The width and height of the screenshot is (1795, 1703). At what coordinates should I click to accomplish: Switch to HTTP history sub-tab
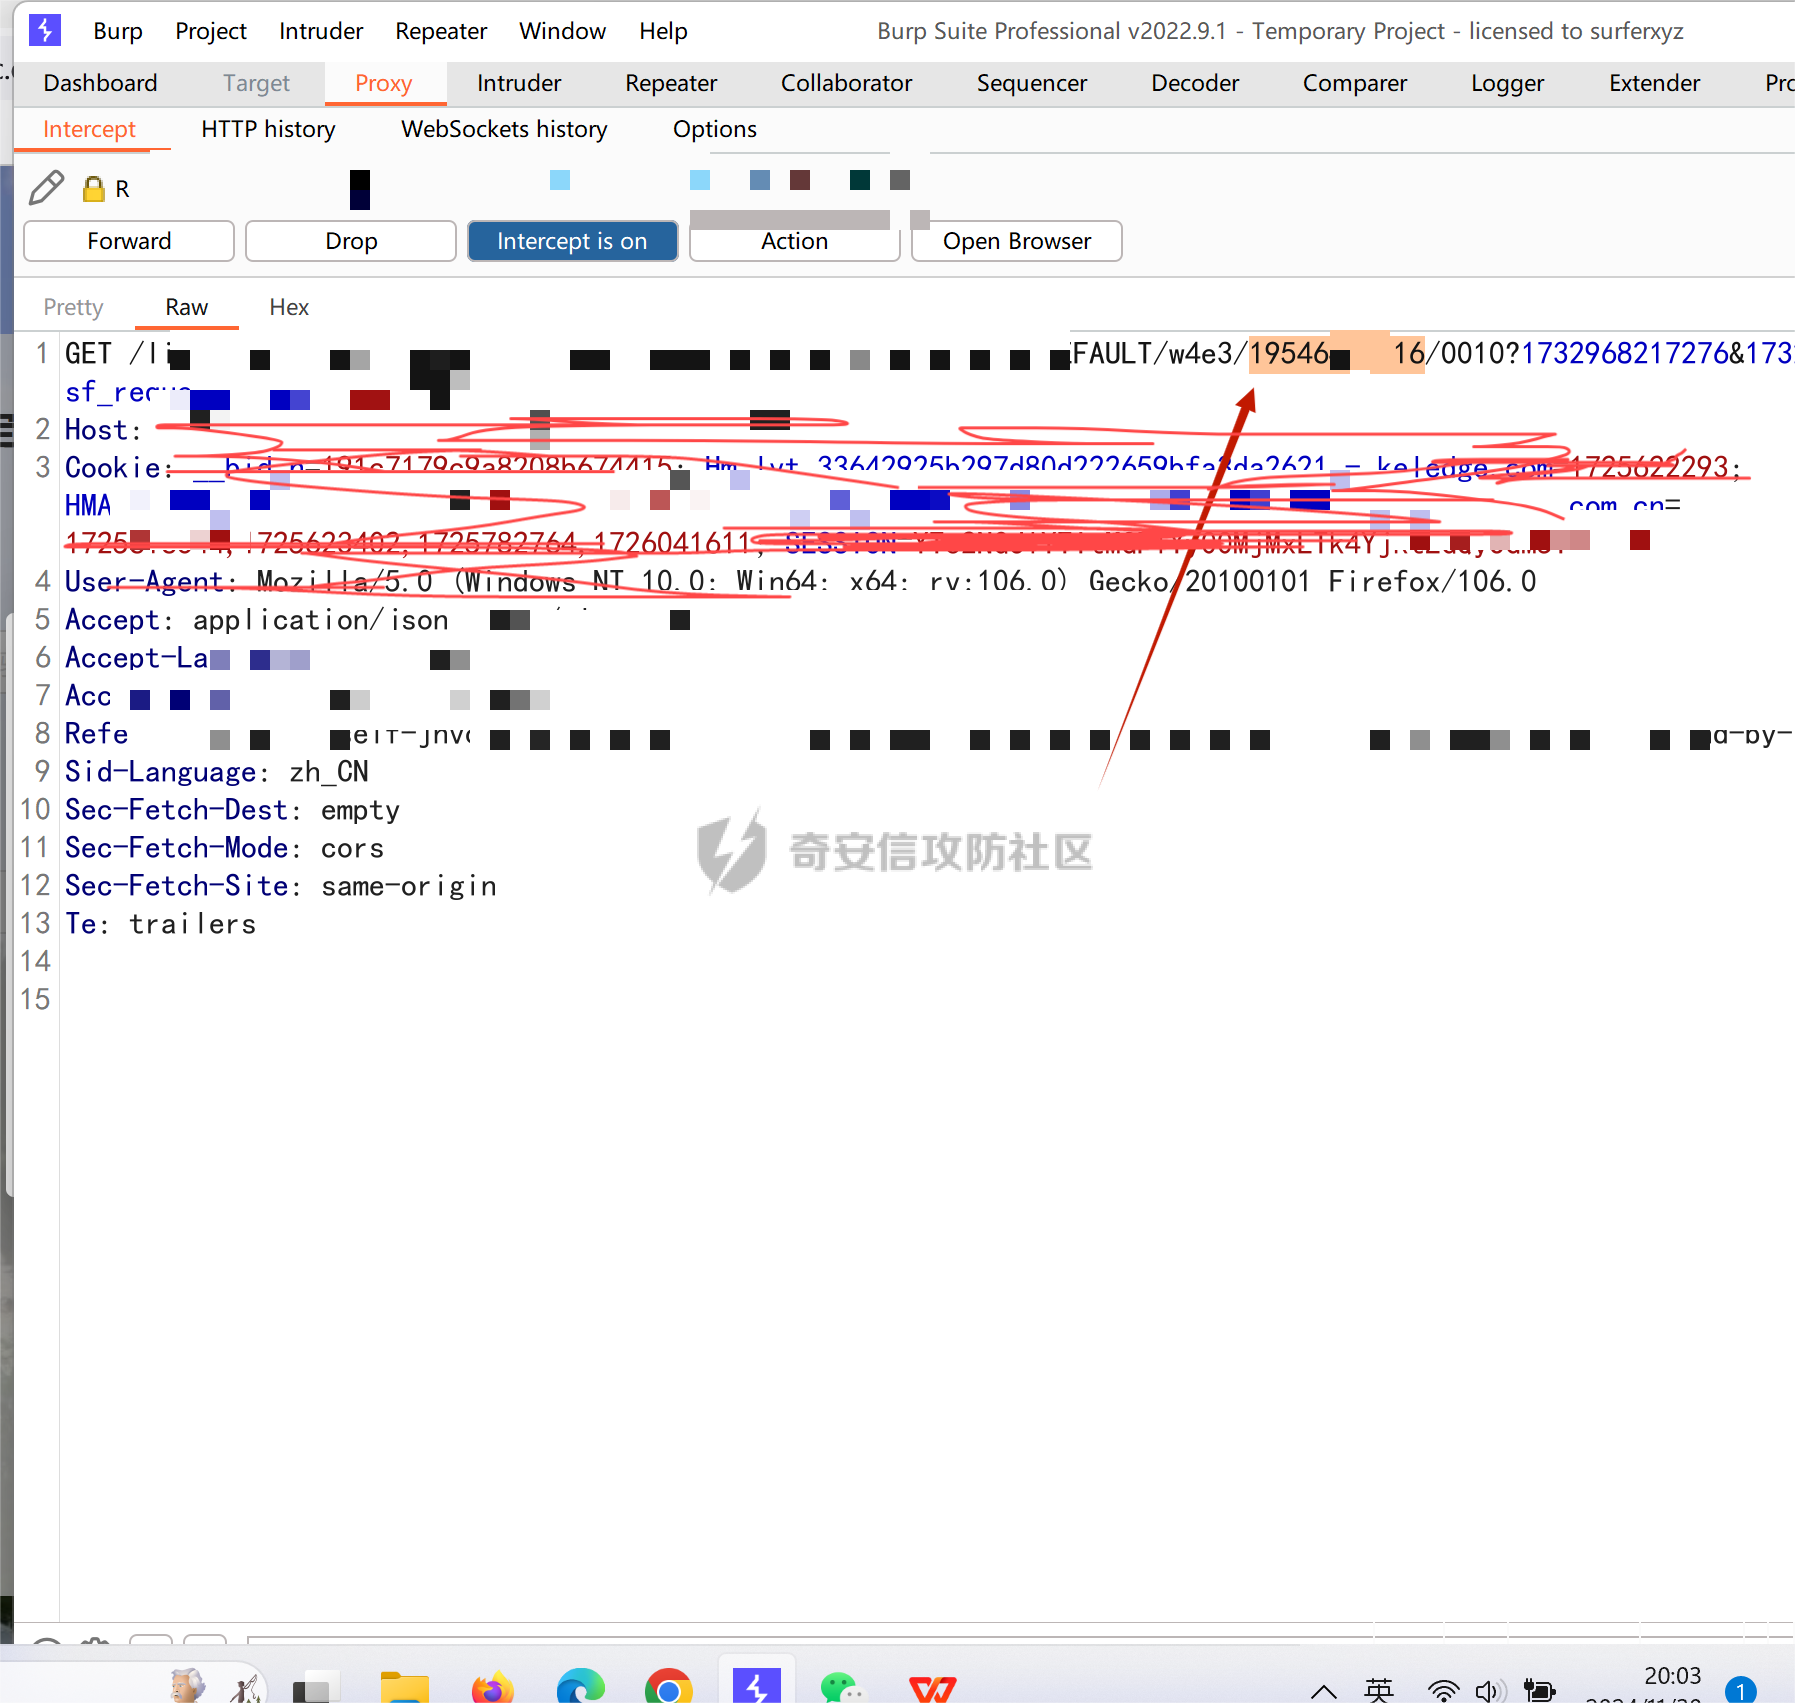(268, 129)
